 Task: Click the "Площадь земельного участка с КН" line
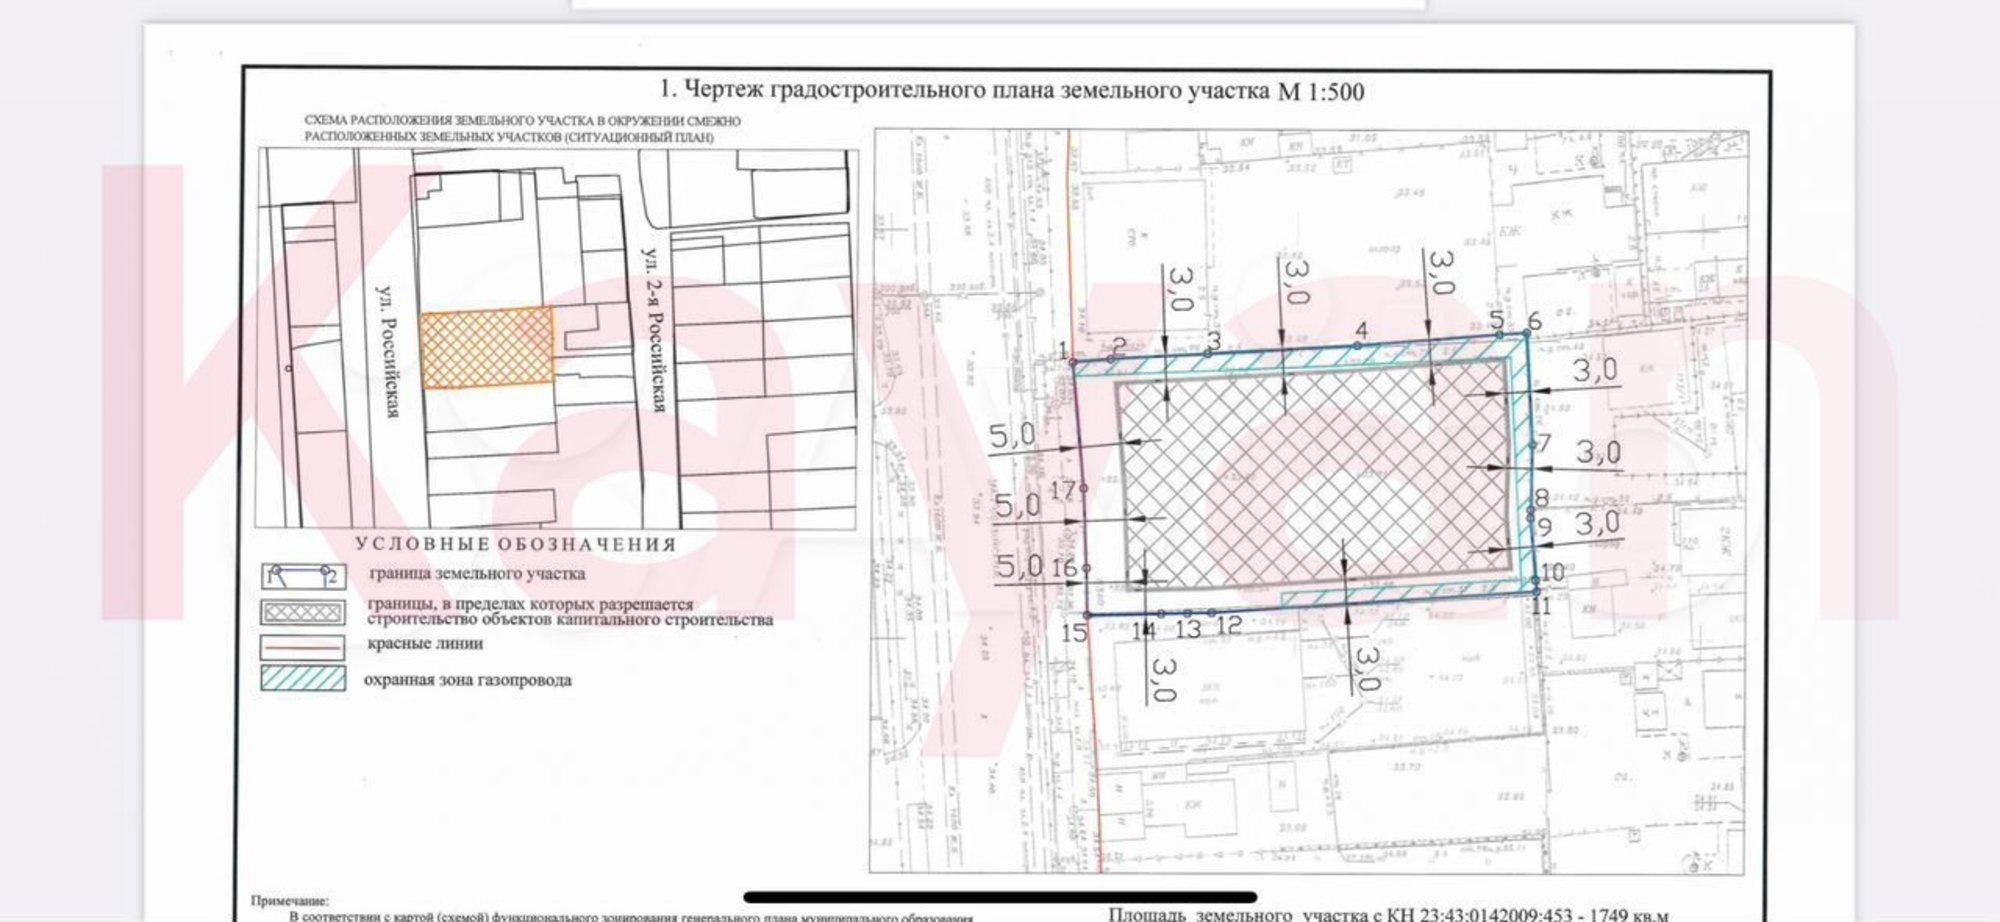click(1388, 914)
